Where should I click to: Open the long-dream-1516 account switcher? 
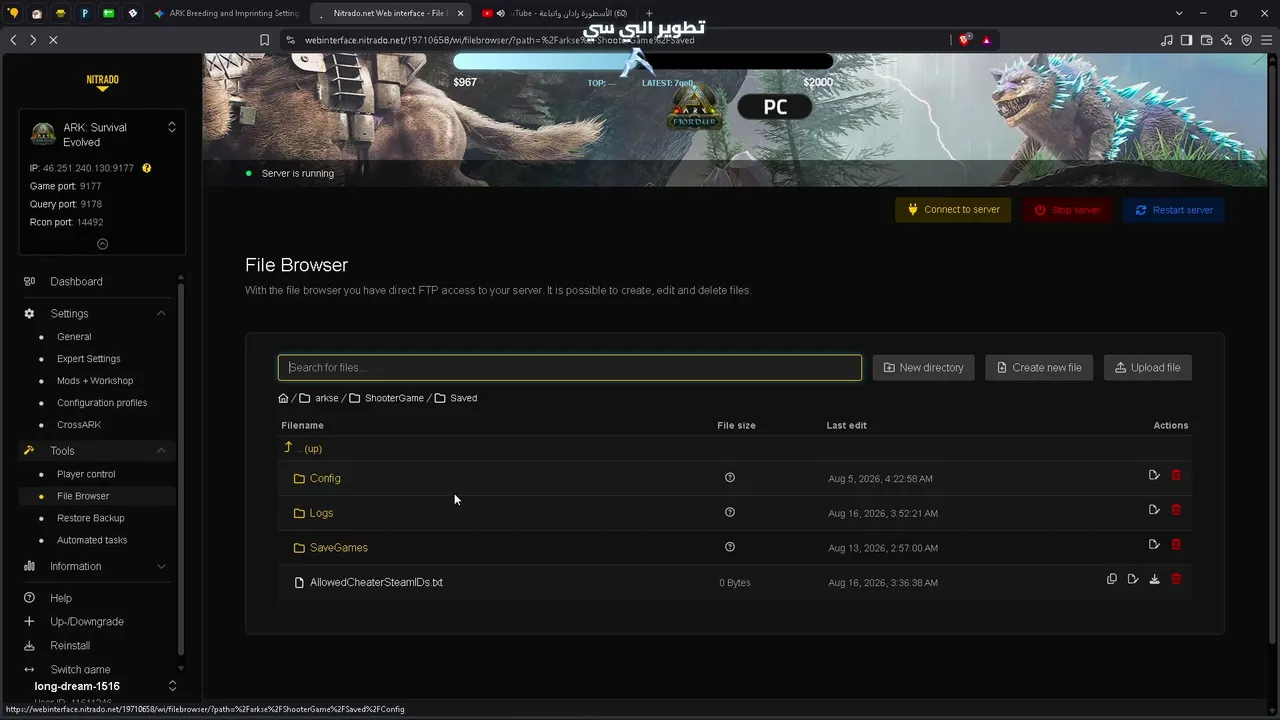pyautogui.click(x=172, y=686)
